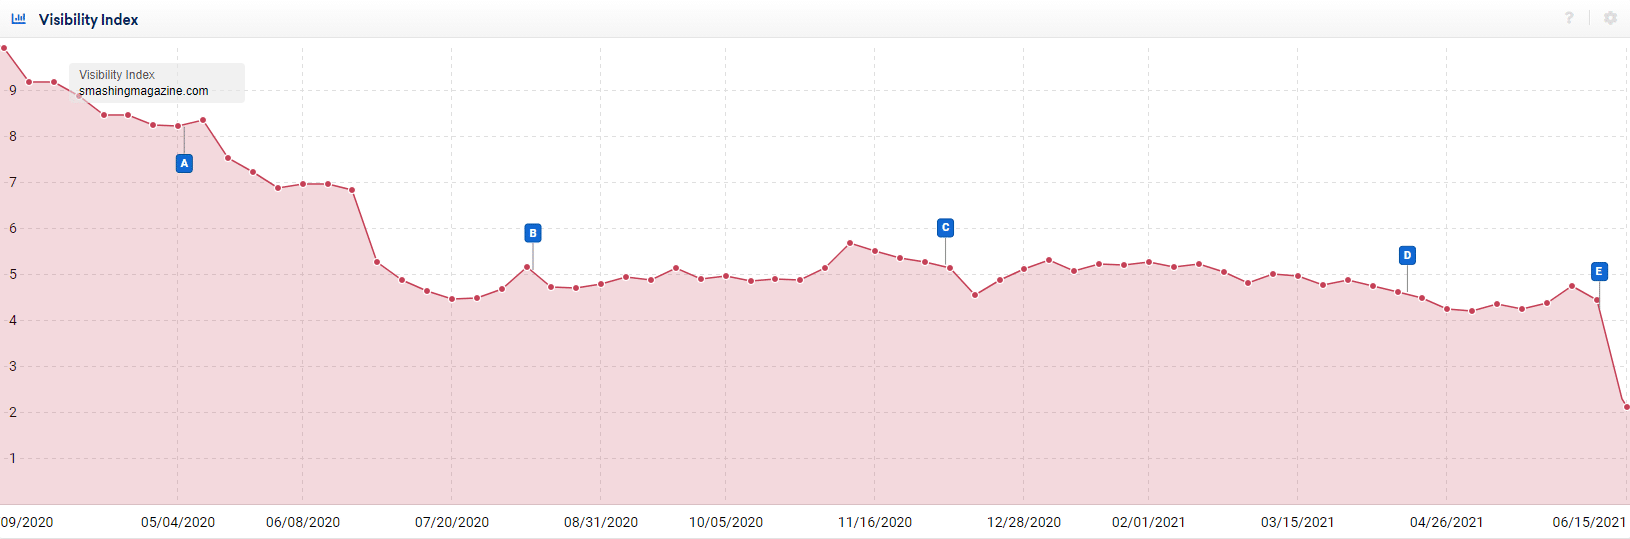Select the 03/15/2021 axis label

click(x=1297, y=522)
